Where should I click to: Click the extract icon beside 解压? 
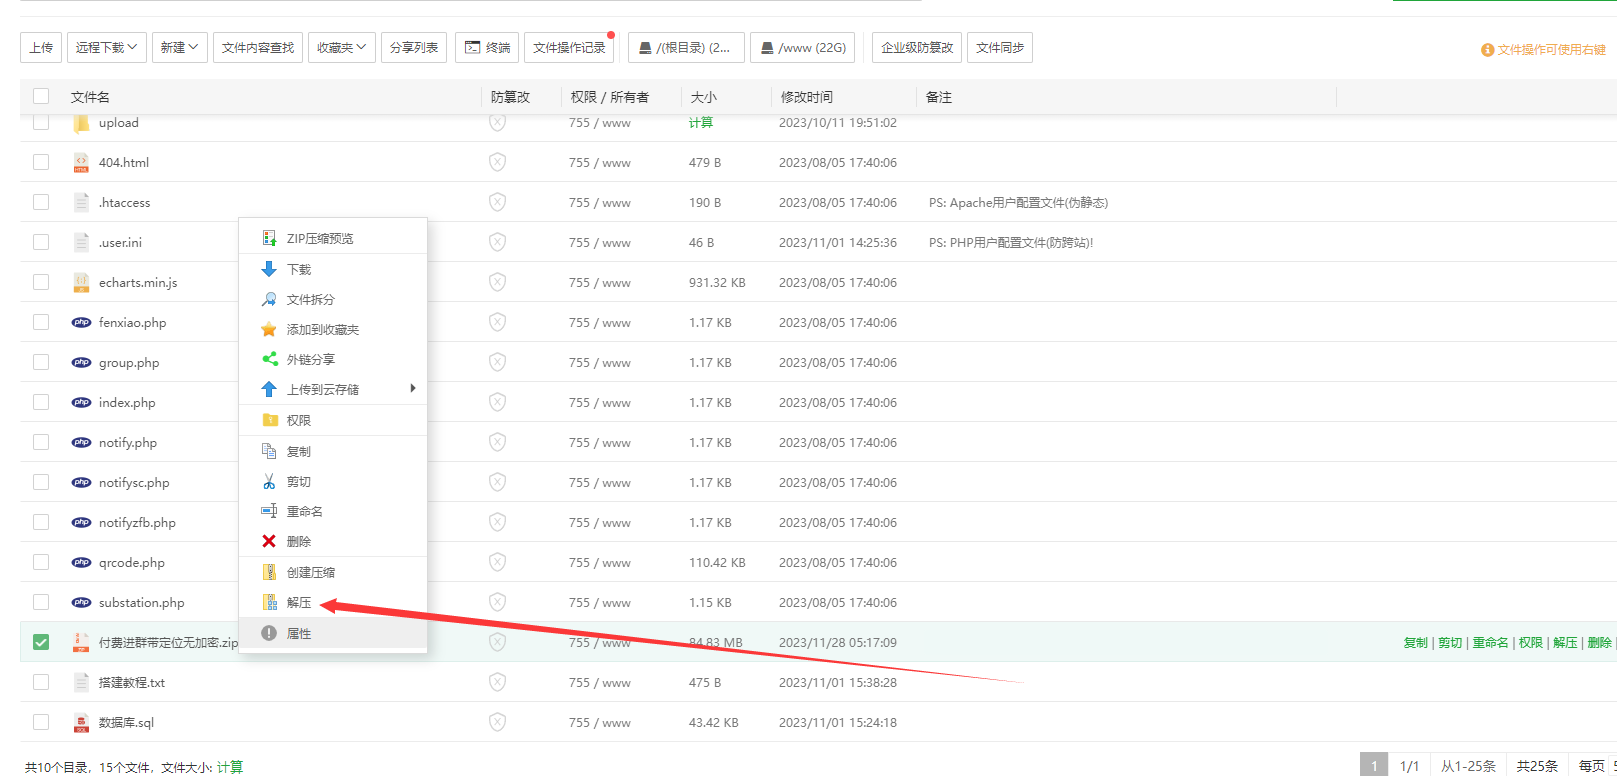point(269,602)
